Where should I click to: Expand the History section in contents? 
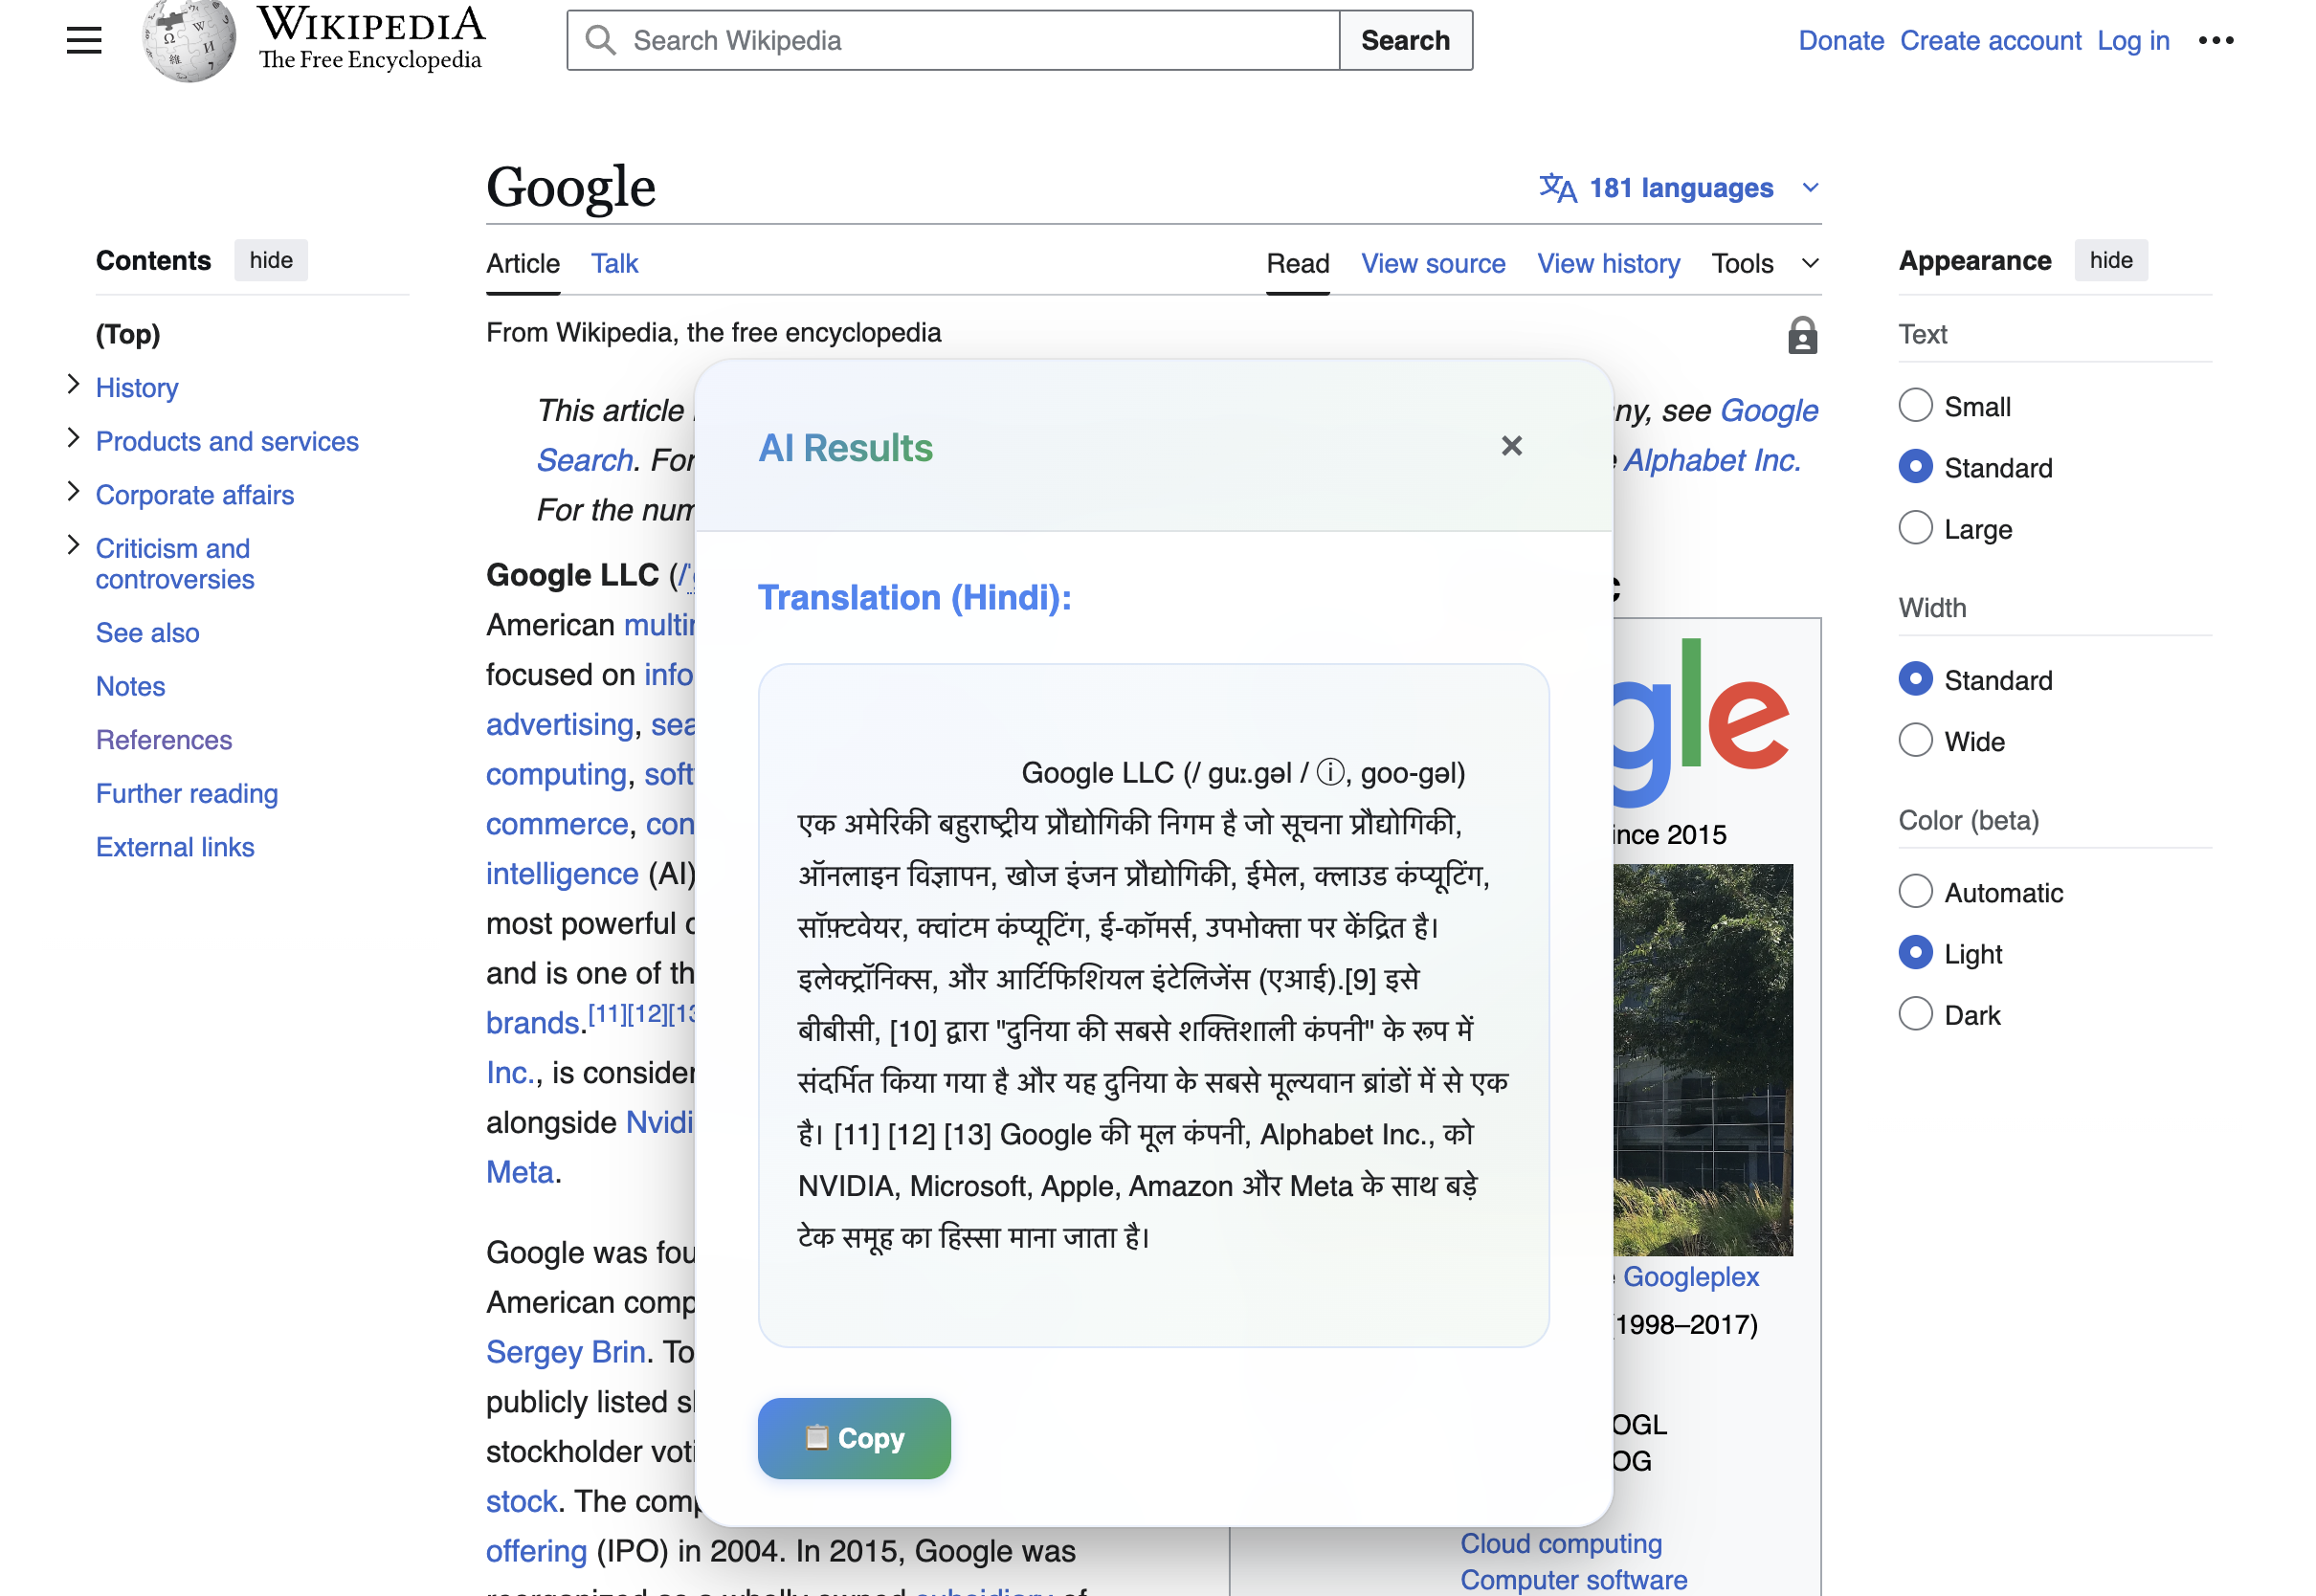(73, 385)
